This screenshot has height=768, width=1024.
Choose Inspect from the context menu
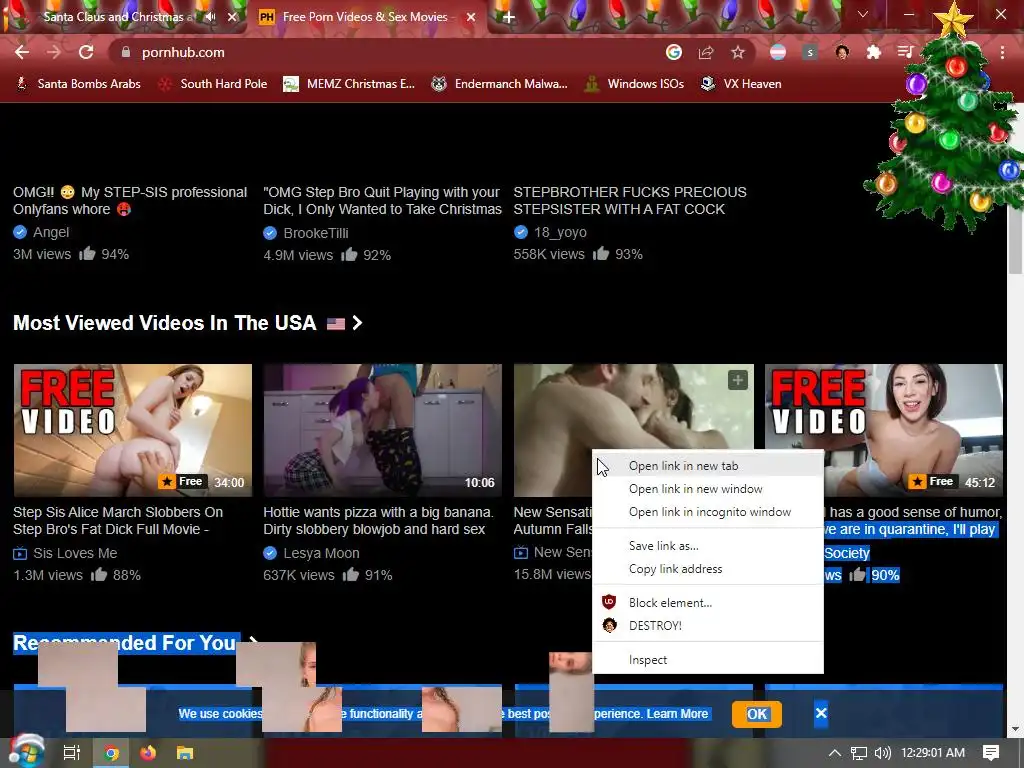(x=708, y=660)
